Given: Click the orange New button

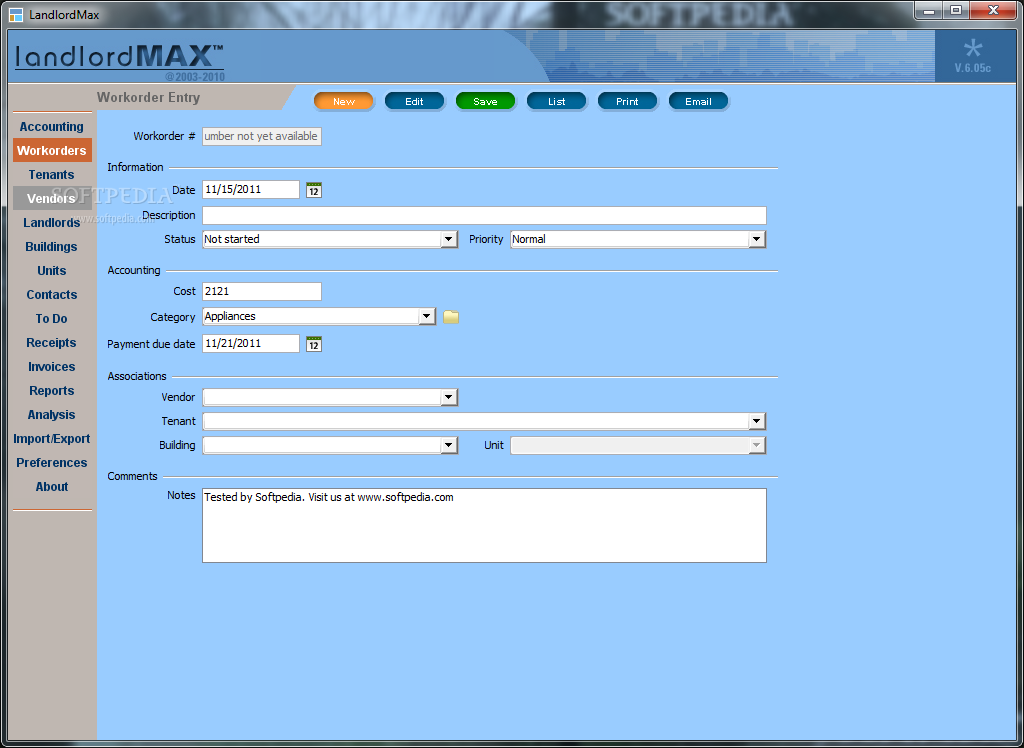Looking at the screenshot, I should 344,101.
